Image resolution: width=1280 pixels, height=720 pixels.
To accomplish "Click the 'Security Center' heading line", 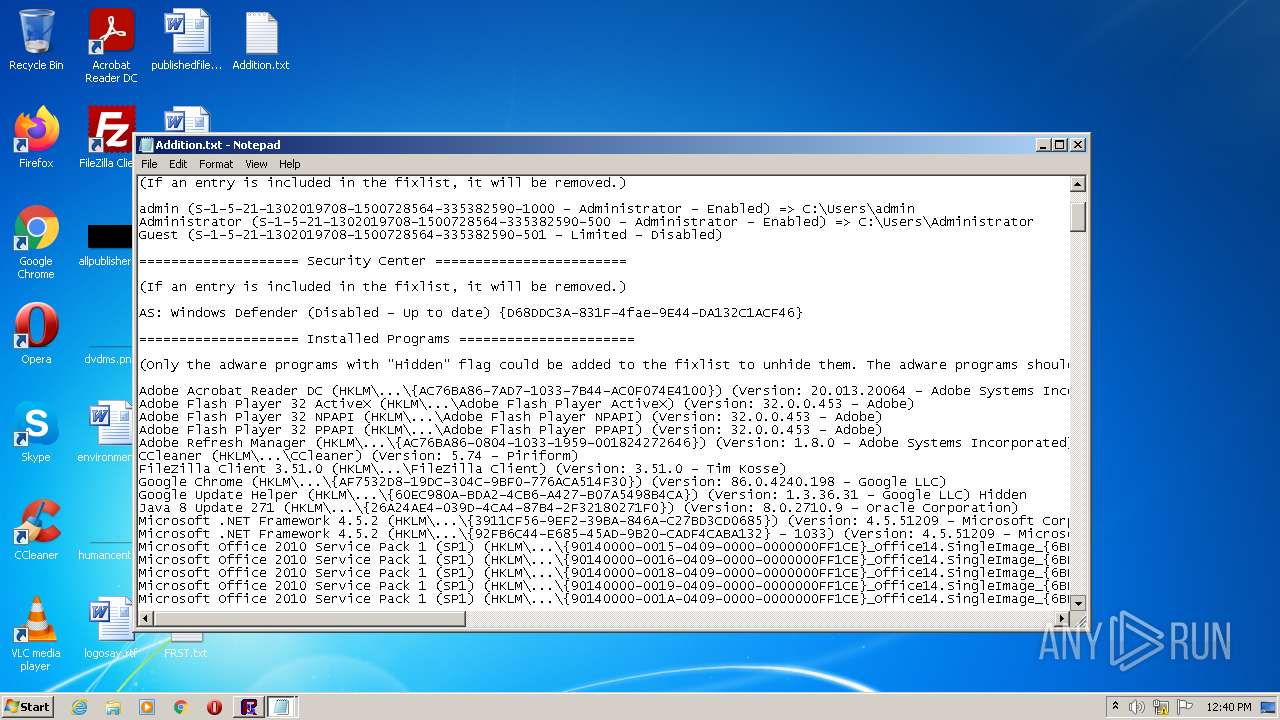I will 382,261.
